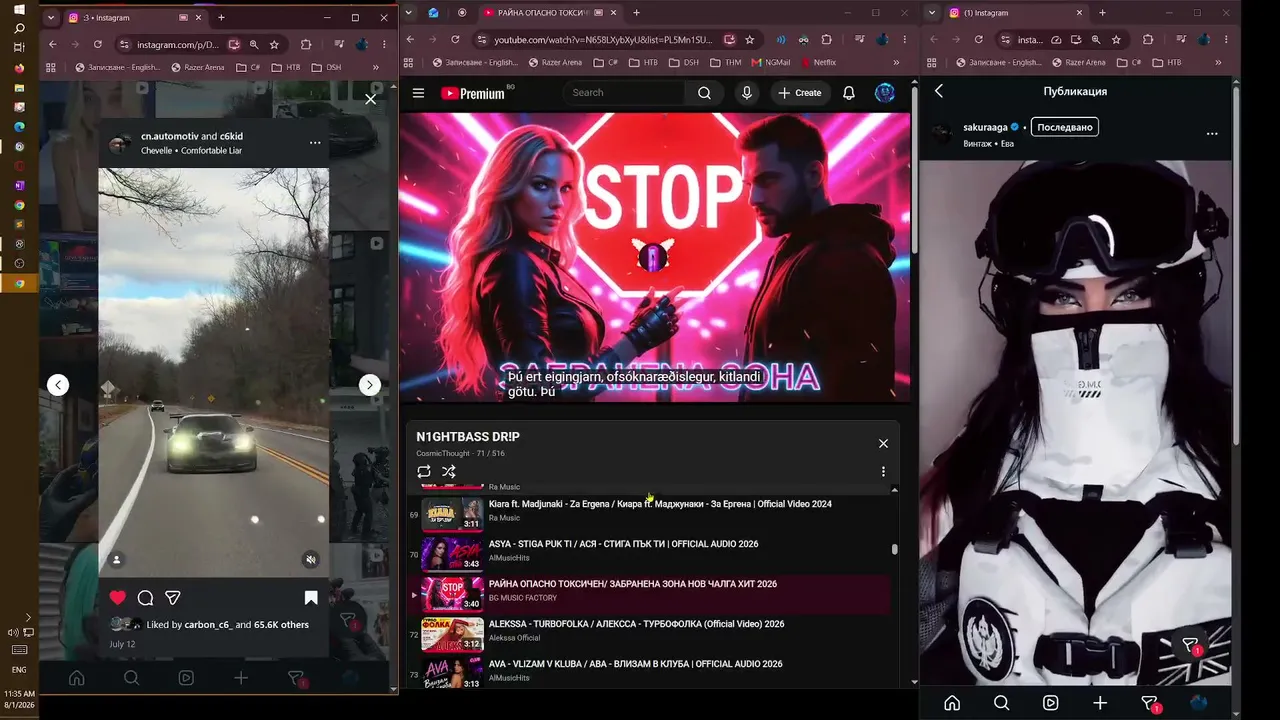The width and height of the screenshot is (1280, 720).
Task: Select the '(1) Instagram' browser tab
Action: click(1016, 12)
